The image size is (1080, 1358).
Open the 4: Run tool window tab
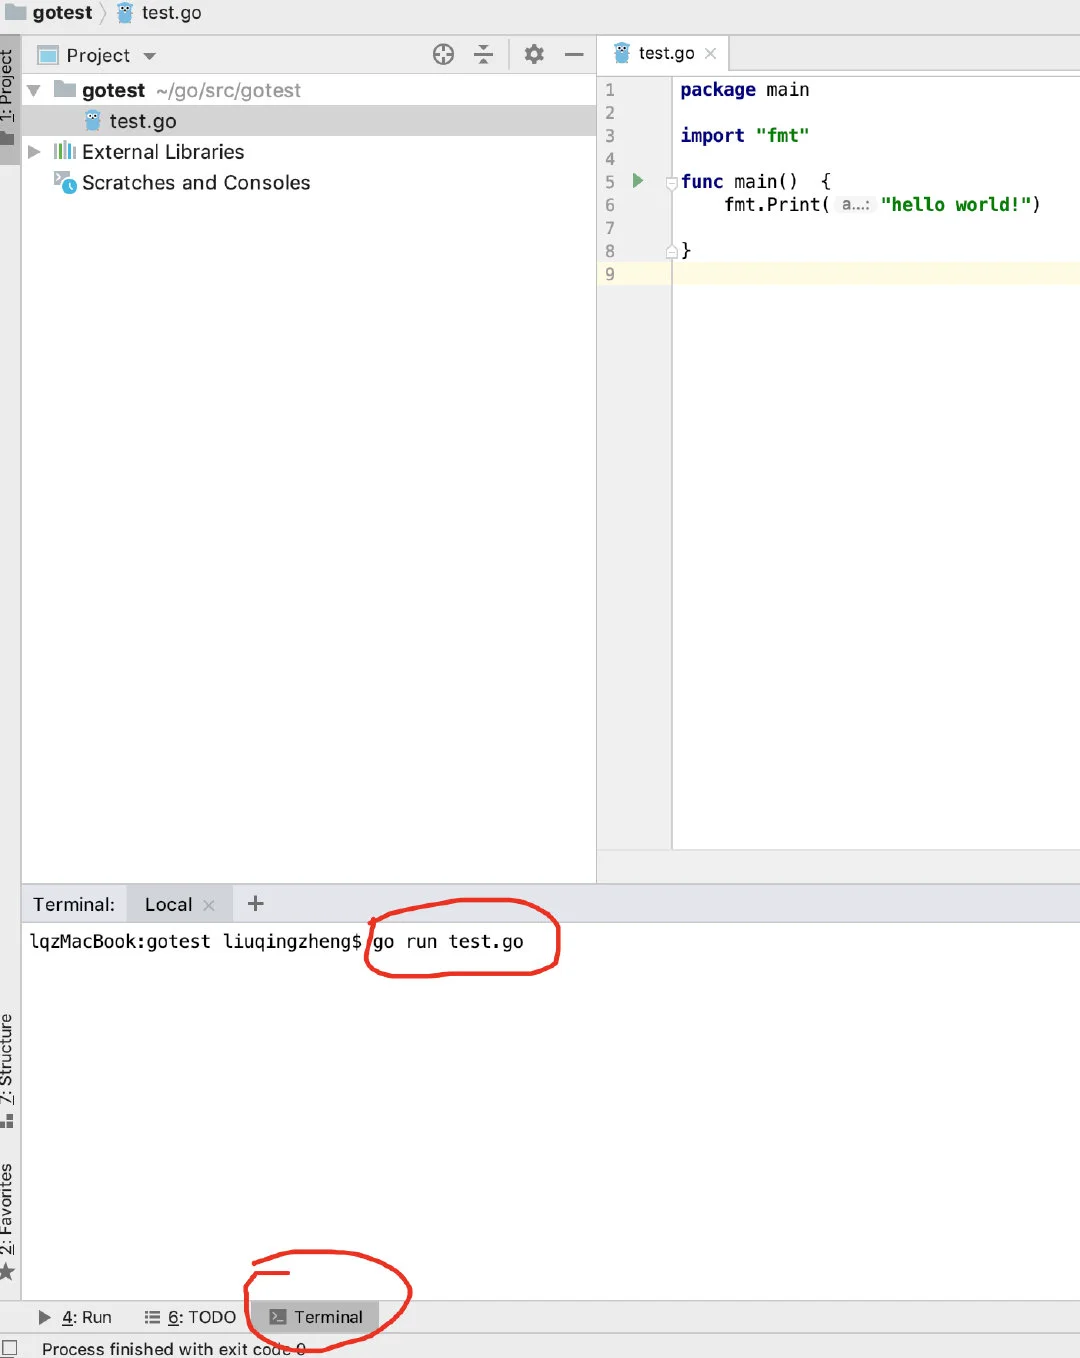click(x=76, y=1317)
